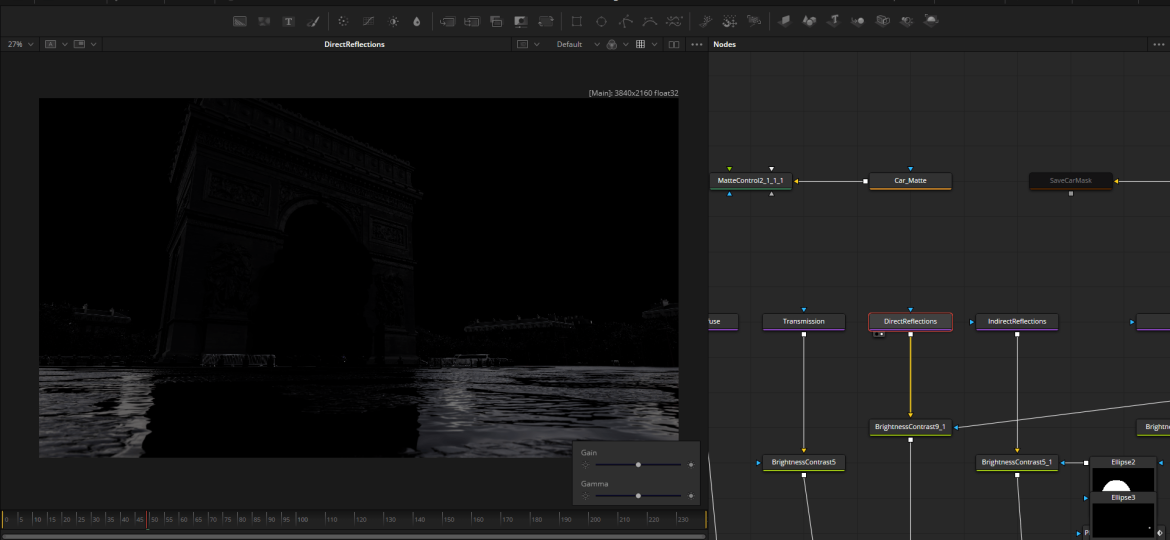Add a Text+ node from toolbar
Screen dimensions: 1170x540
point(289,21)
